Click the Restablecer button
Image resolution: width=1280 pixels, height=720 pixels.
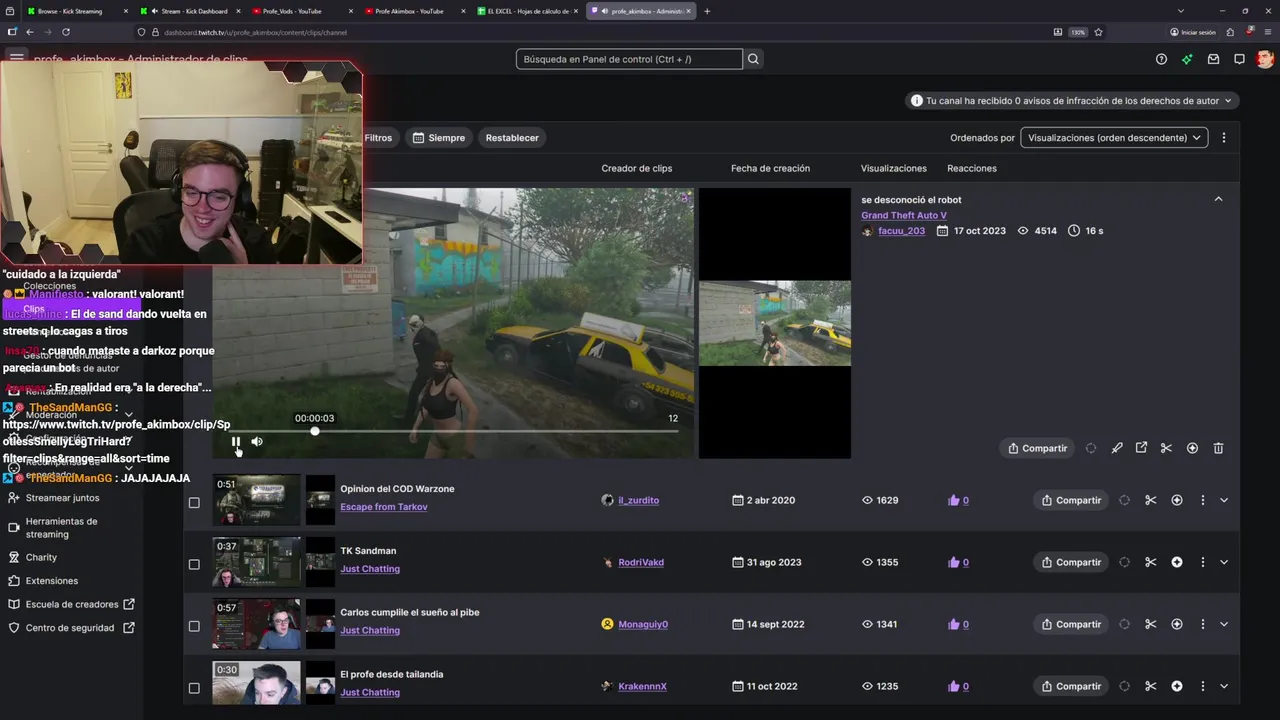[512, 138]
